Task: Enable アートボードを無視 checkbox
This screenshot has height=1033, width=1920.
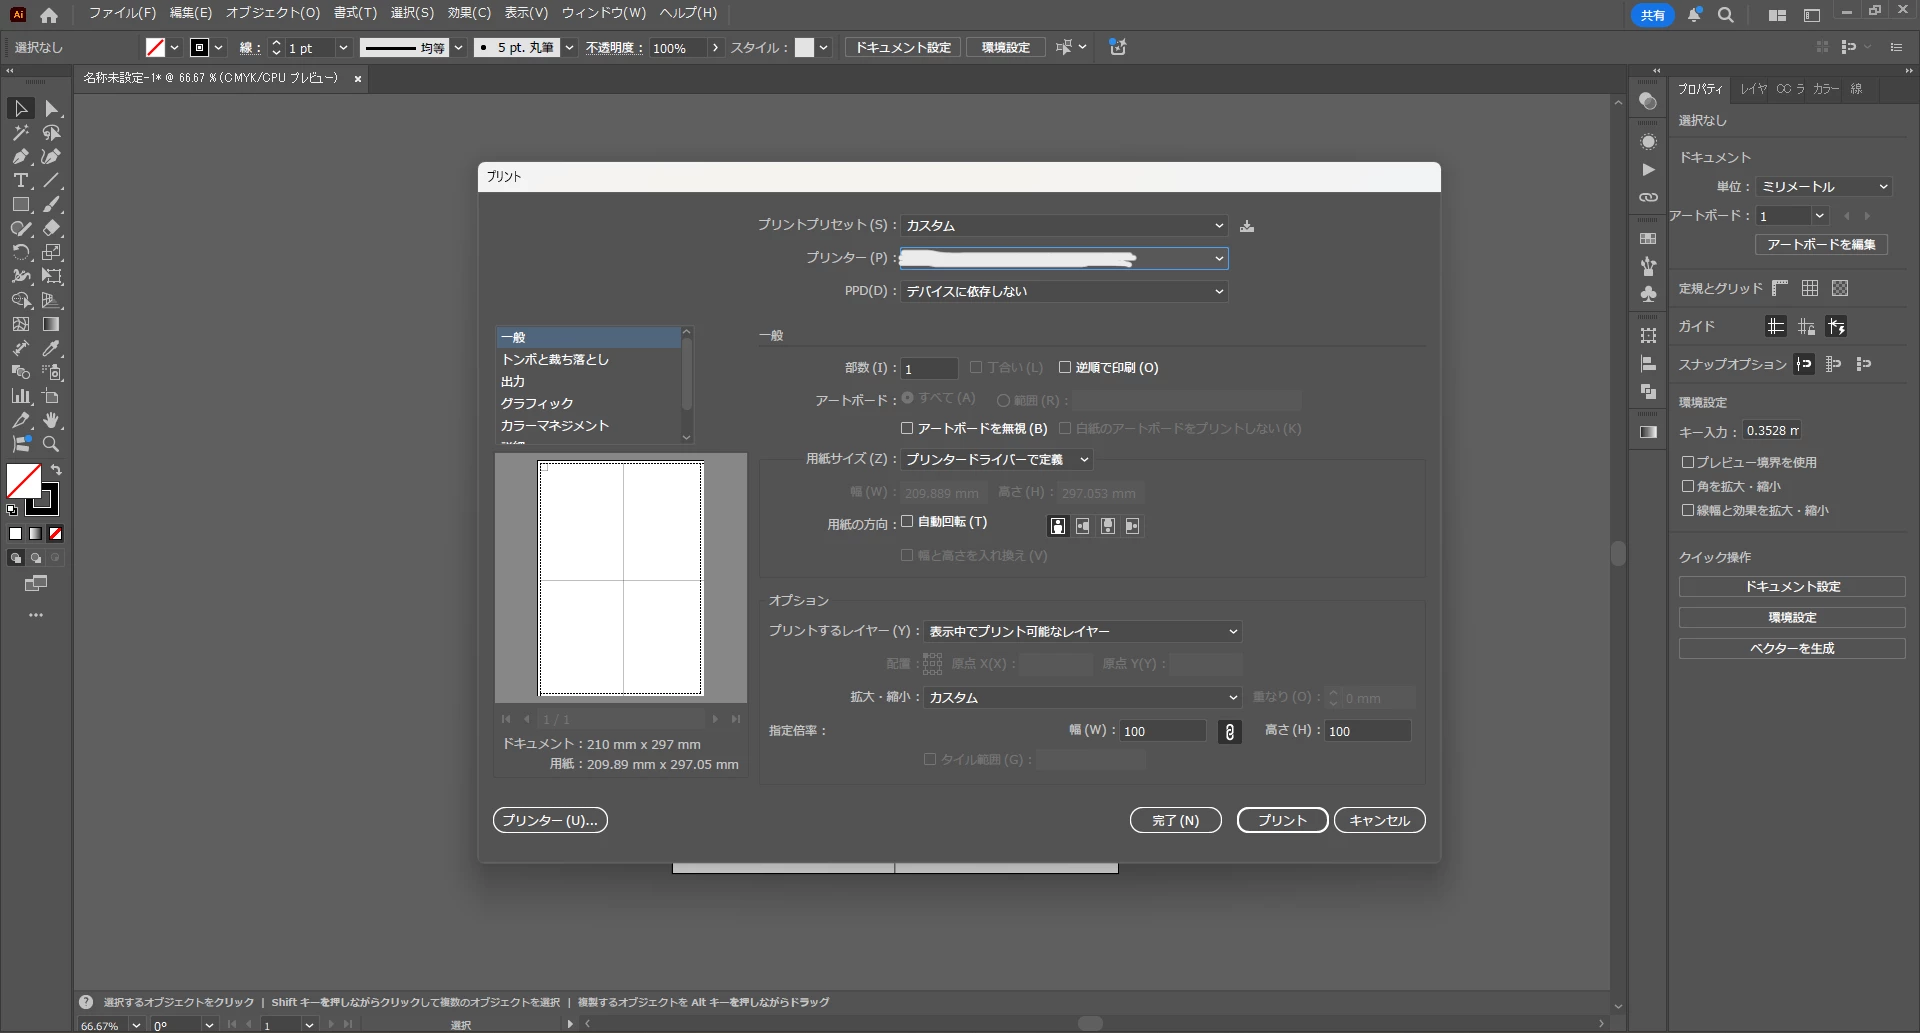Action: pyautogui.click(x=907, y=428)
